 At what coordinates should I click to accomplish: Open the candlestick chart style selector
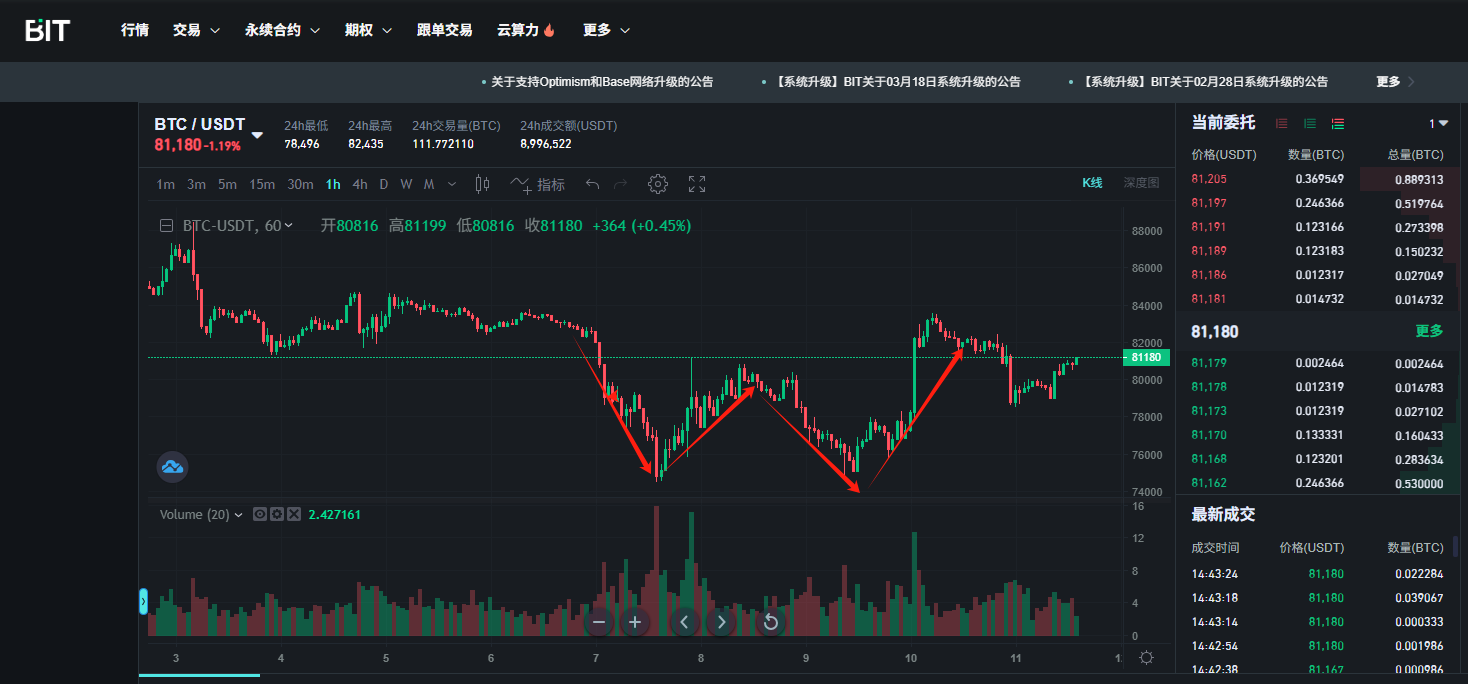pyautogui.click(x=482, y=184)
